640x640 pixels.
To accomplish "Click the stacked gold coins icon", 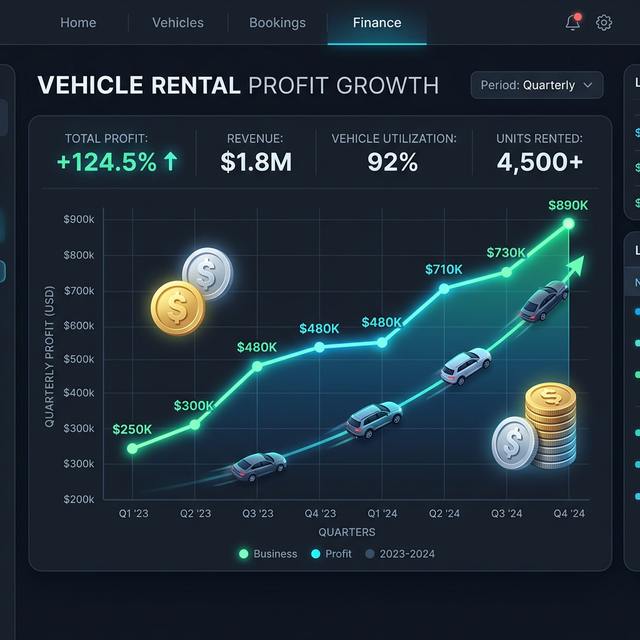I will (x=550, y=425).
